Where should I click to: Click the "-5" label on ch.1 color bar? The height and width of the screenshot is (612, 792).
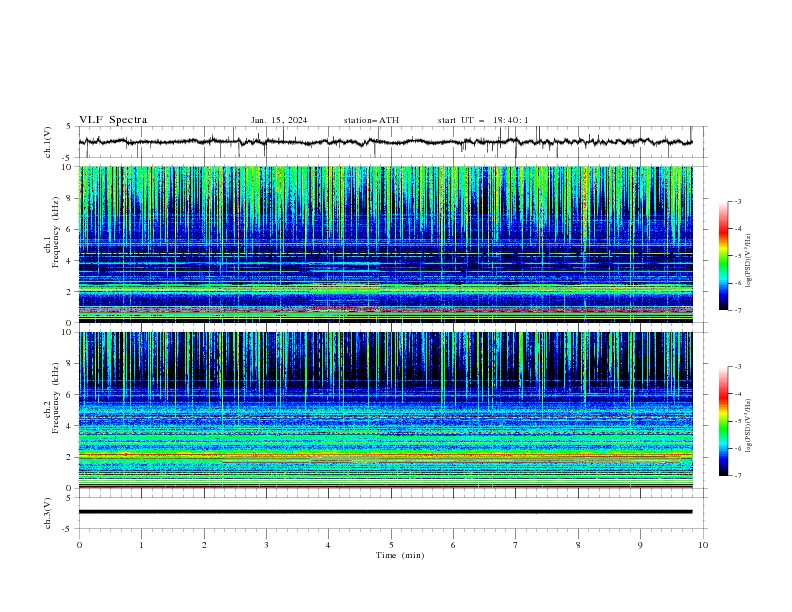tap(737, 256)
